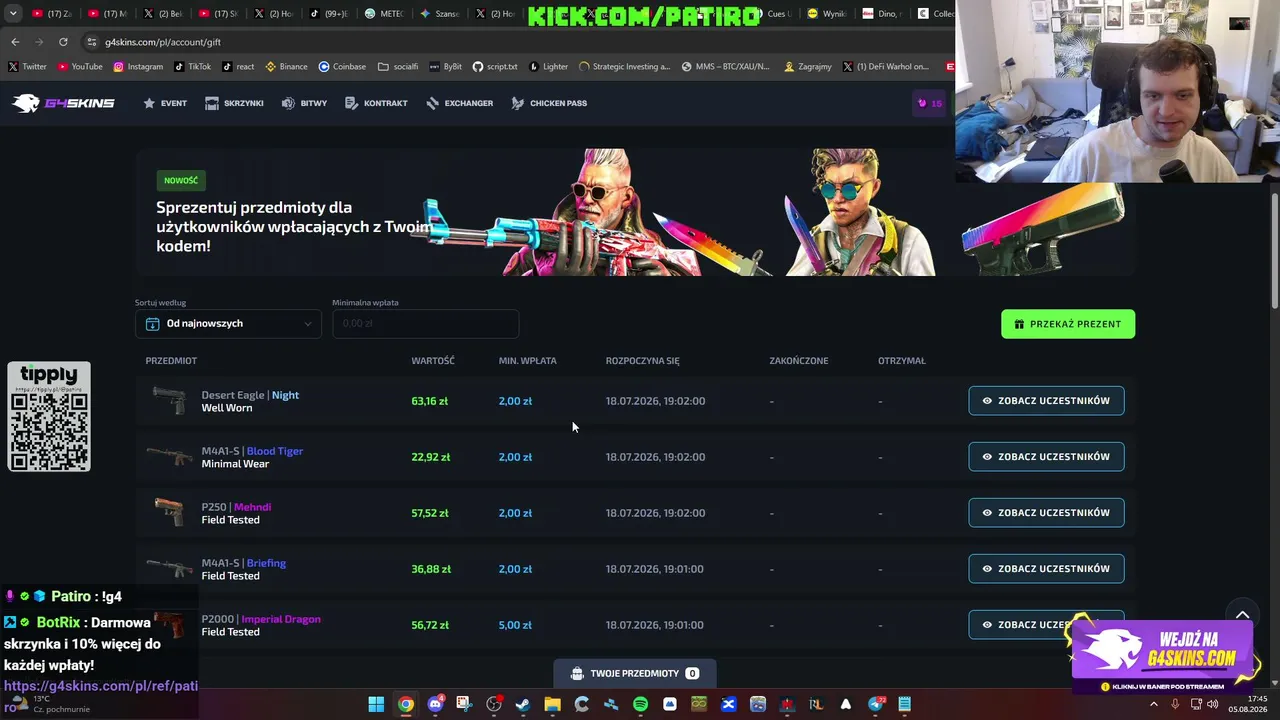Open Chrome from the taskbar

(405, 704)
